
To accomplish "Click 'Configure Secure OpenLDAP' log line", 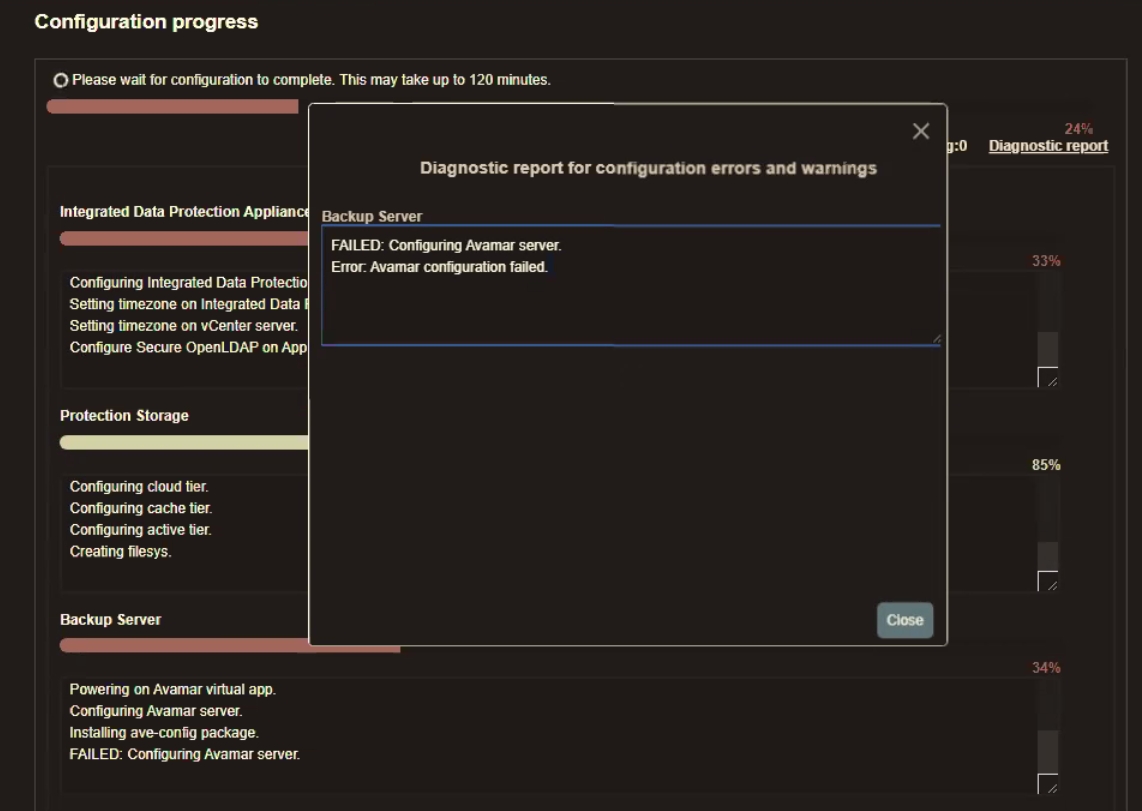I will coord(189,347).
